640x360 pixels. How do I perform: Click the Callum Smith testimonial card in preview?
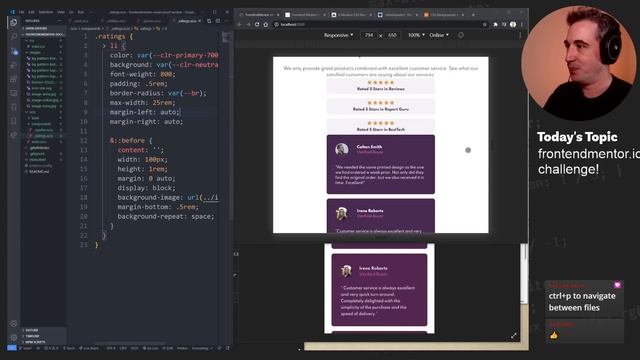coord(380,164)
